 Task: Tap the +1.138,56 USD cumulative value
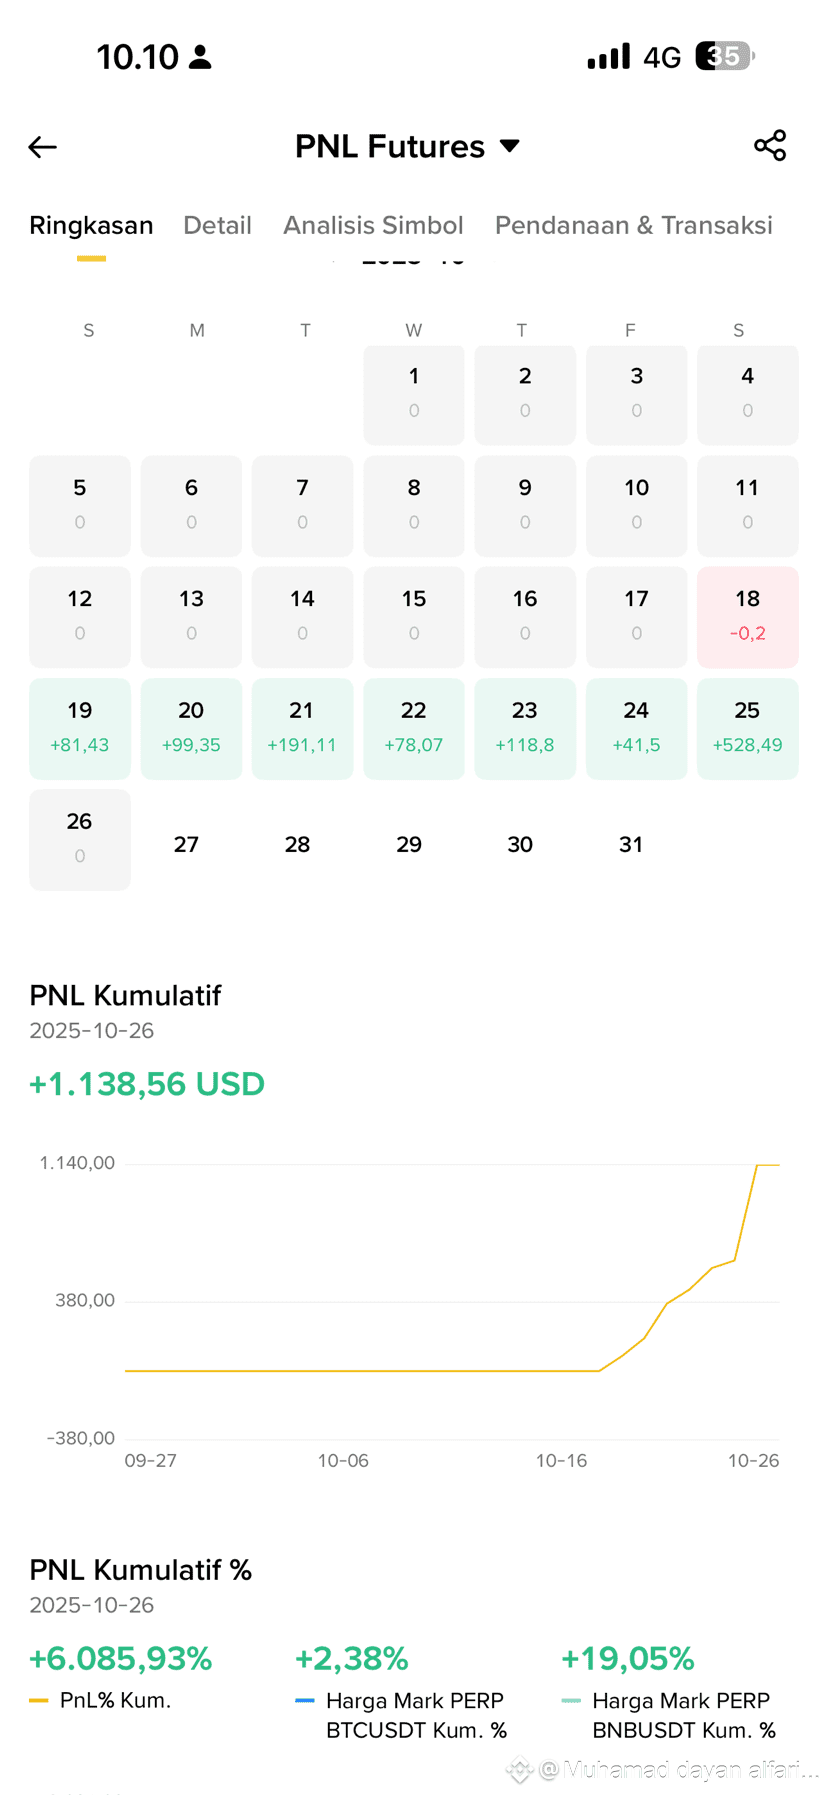click(x=147, y=1084)
